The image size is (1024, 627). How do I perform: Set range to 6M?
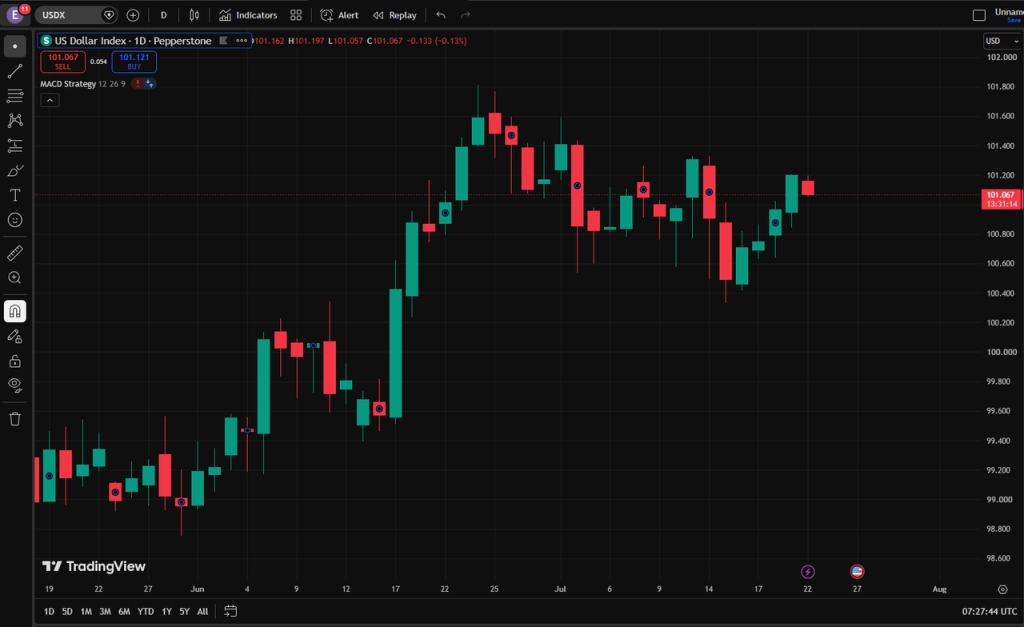[x=124, y=611]
